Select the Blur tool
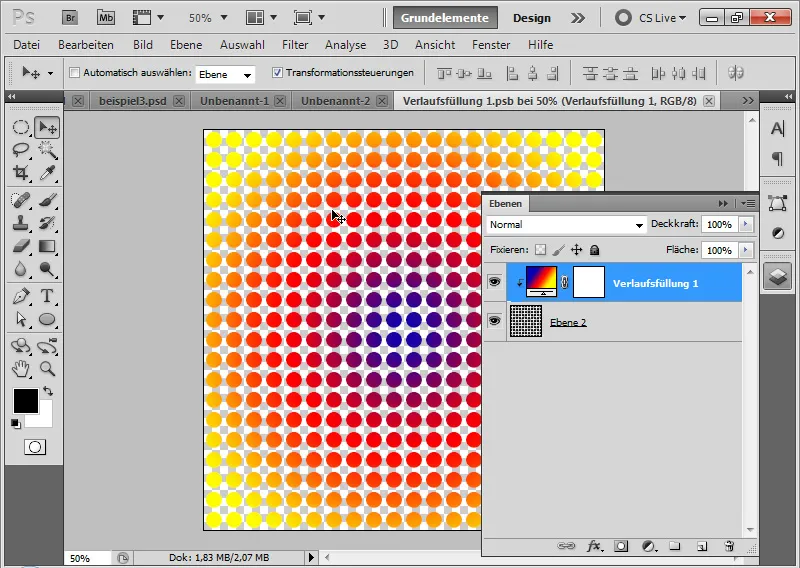 21,268
